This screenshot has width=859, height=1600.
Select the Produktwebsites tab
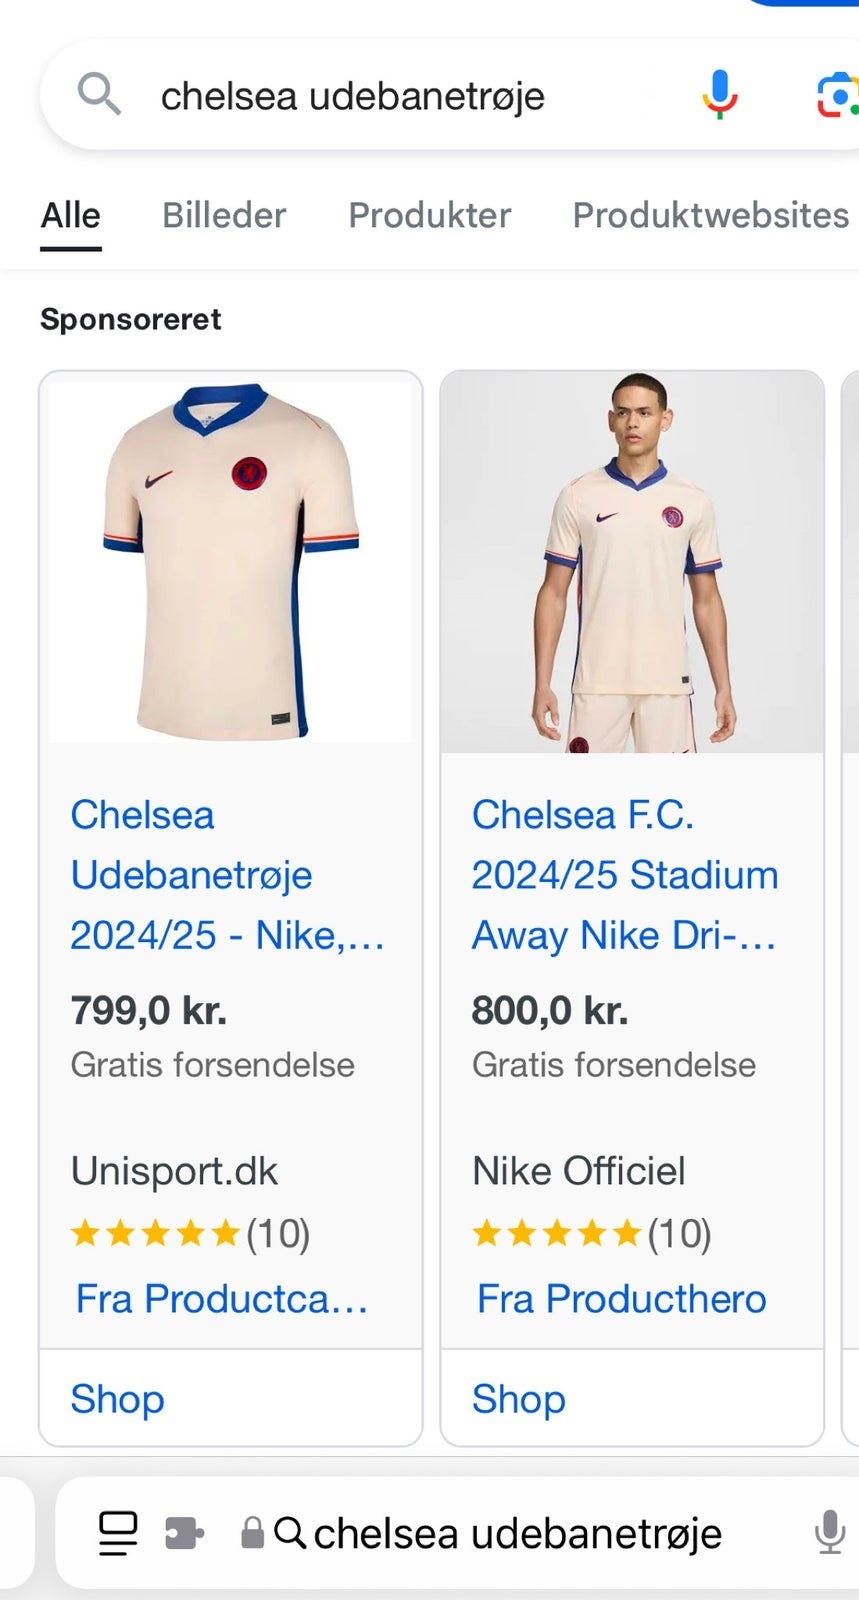[x=710, y=215]
